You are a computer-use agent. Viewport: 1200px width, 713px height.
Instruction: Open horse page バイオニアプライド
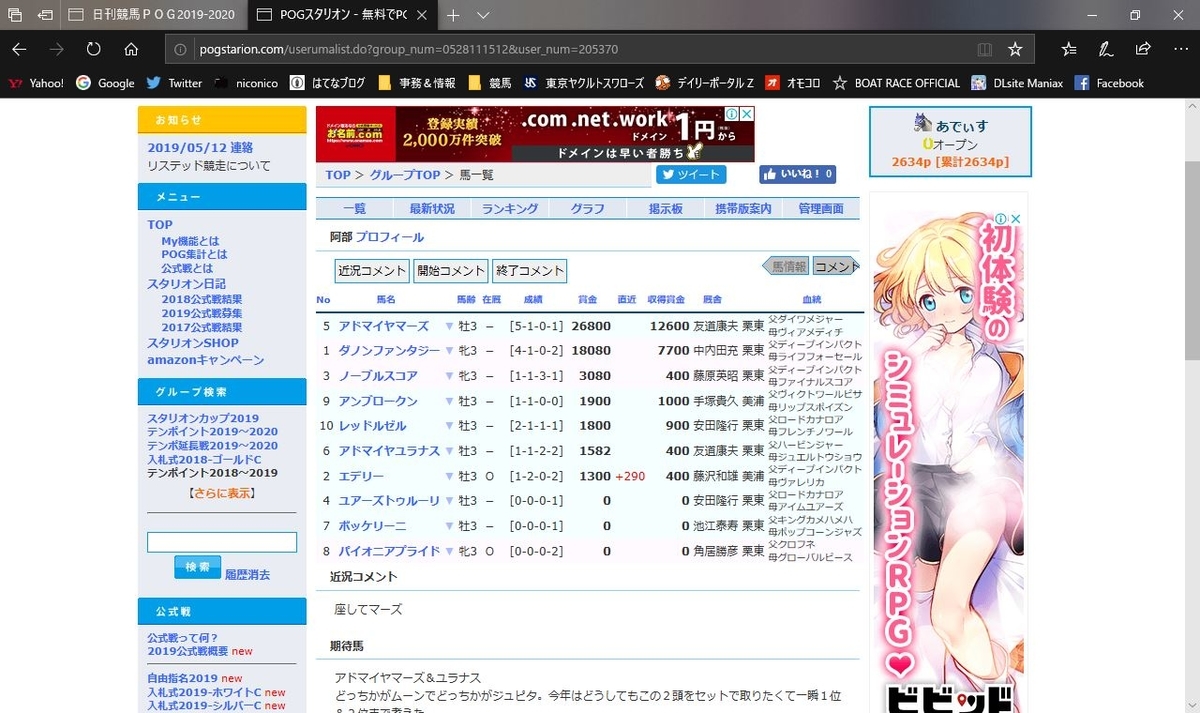389,551
